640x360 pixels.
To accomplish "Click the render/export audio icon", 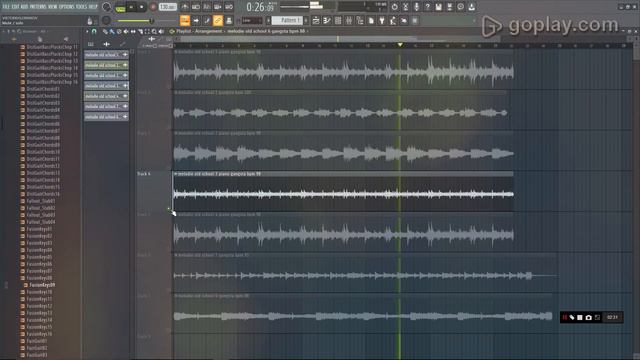I will click(x=449, y=7).
